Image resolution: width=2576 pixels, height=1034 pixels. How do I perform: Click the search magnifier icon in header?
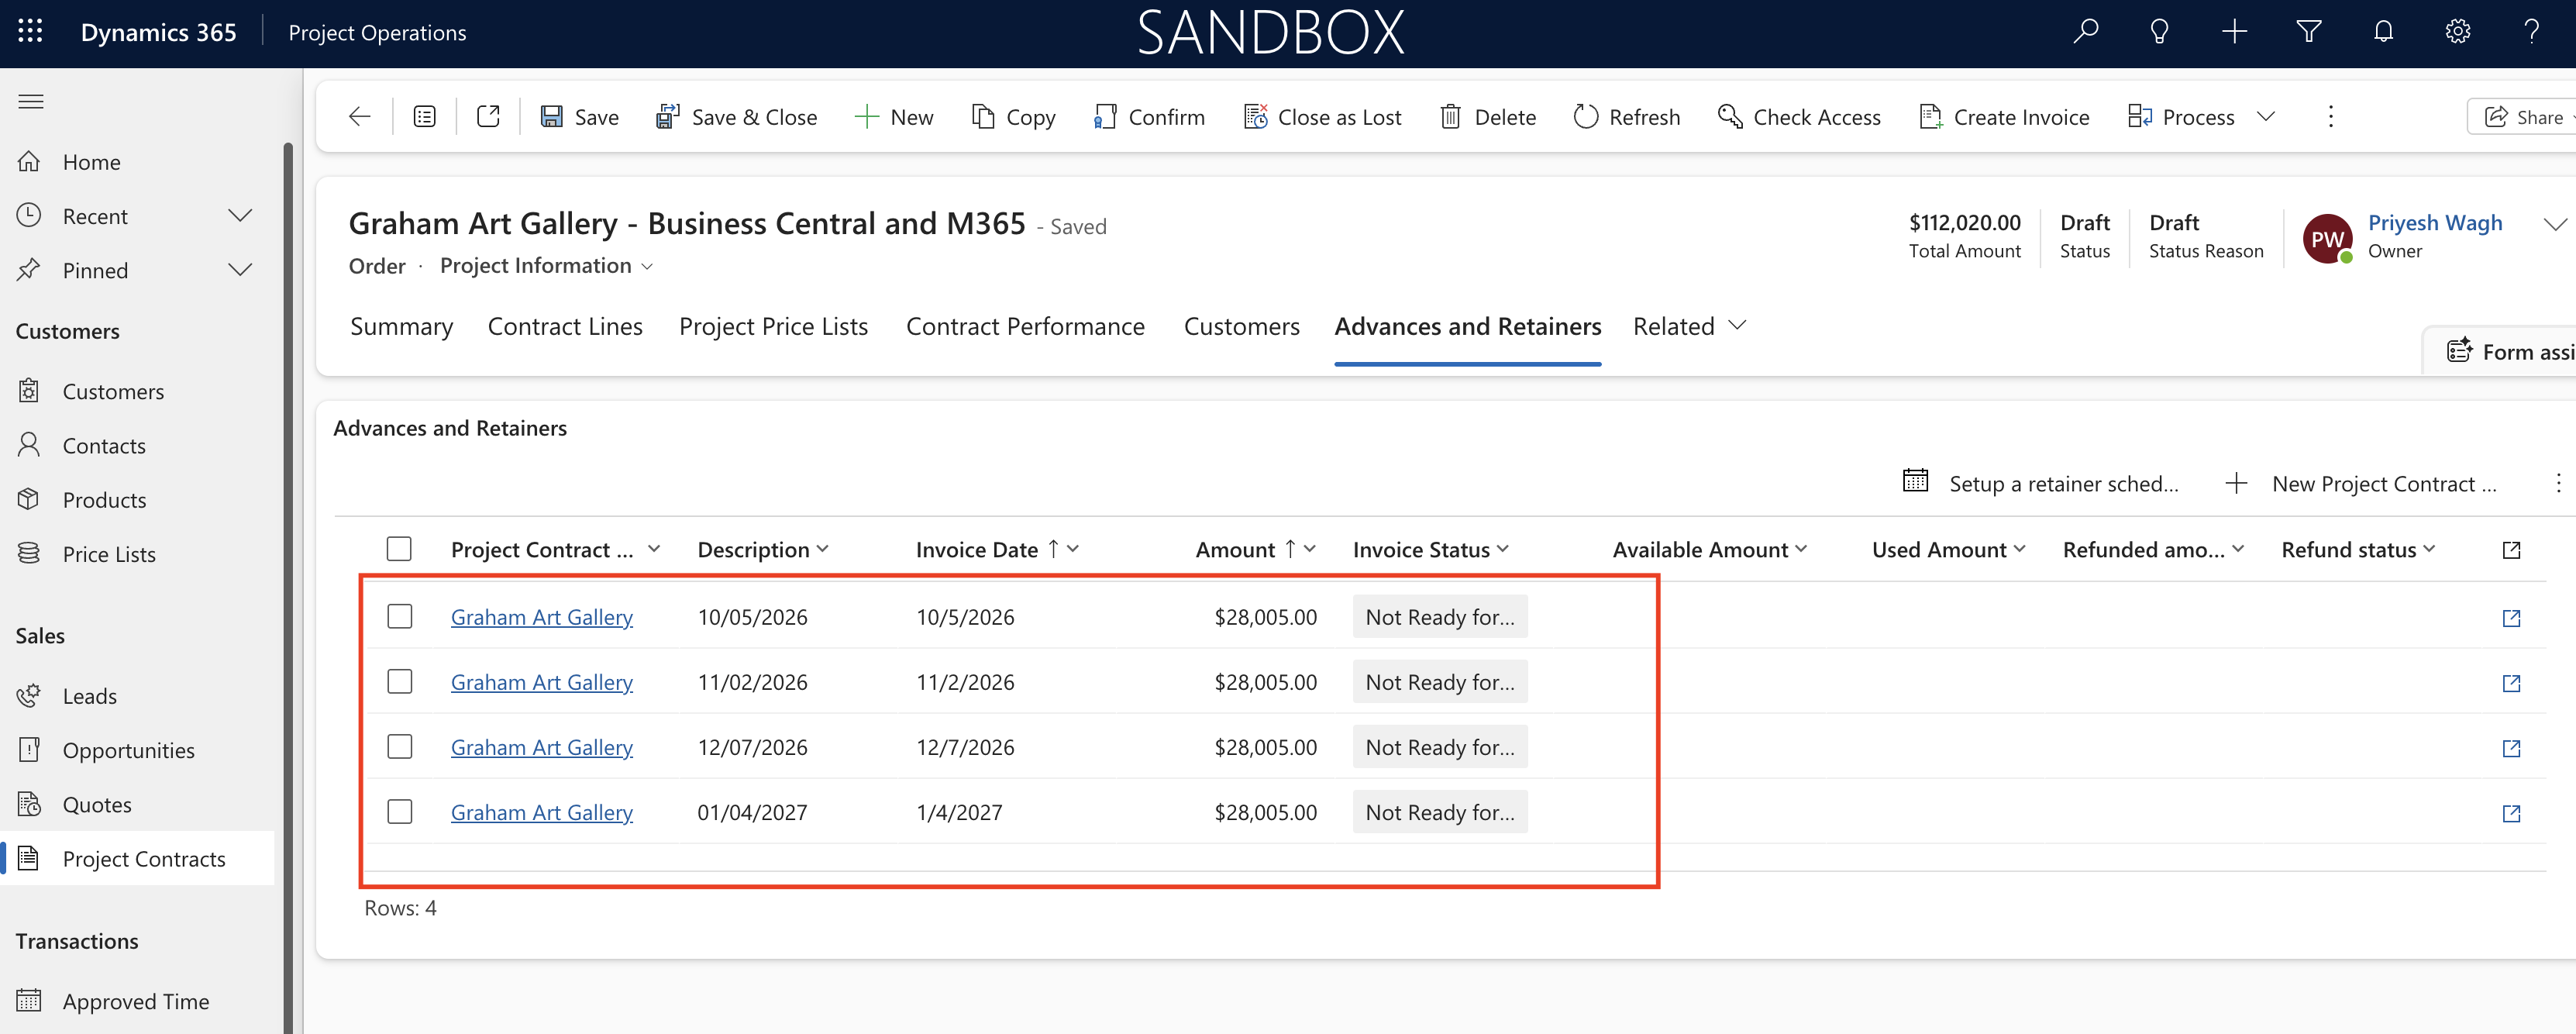pyautogui.click(x=2085, y=32)
